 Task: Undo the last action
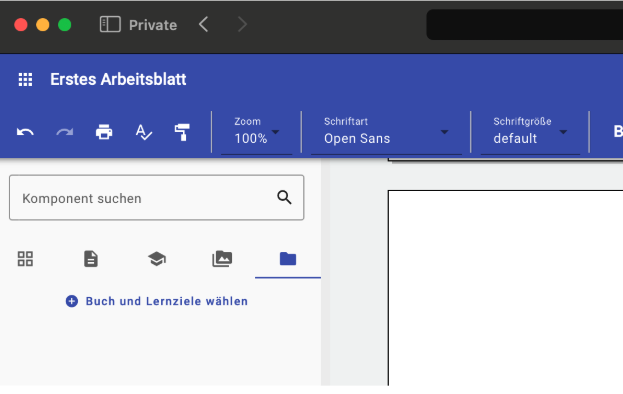click(25, 132)
